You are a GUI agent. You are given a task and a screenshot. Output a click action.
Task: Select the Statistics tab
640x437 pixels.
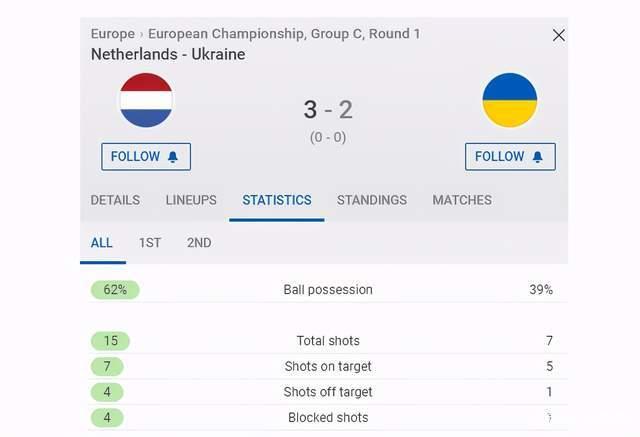(277, 200)
